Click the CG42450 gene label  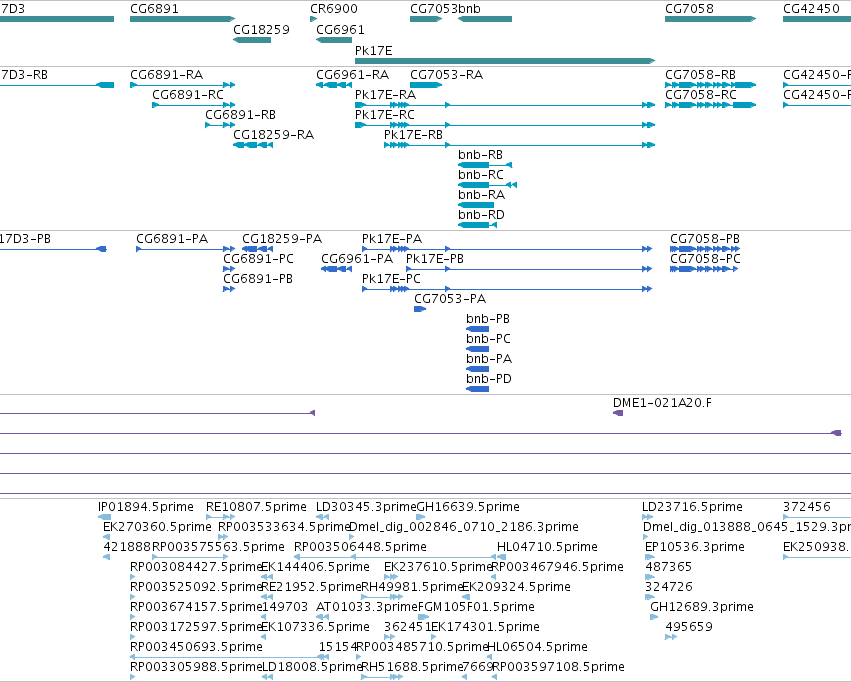pos(811,9)
